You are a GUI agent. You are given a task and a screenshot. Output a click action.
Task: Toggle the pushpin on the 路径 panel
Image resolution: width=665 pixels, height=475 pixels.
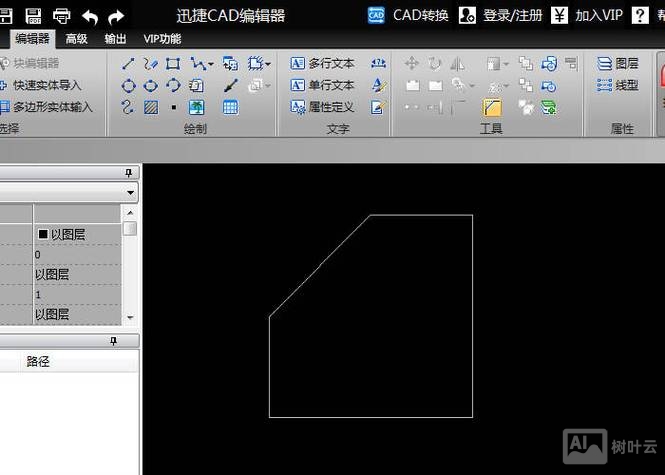pos(113,341)
